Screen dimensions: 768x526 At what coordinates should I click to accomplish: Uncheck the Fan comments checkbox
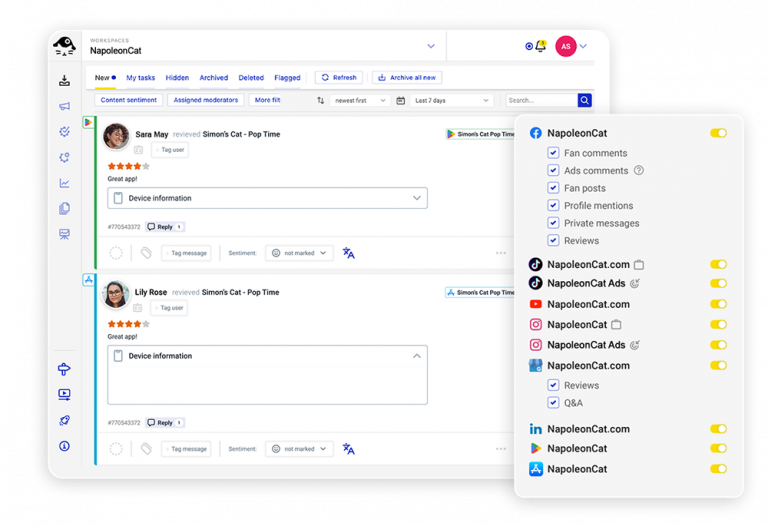tap(553, 153)
